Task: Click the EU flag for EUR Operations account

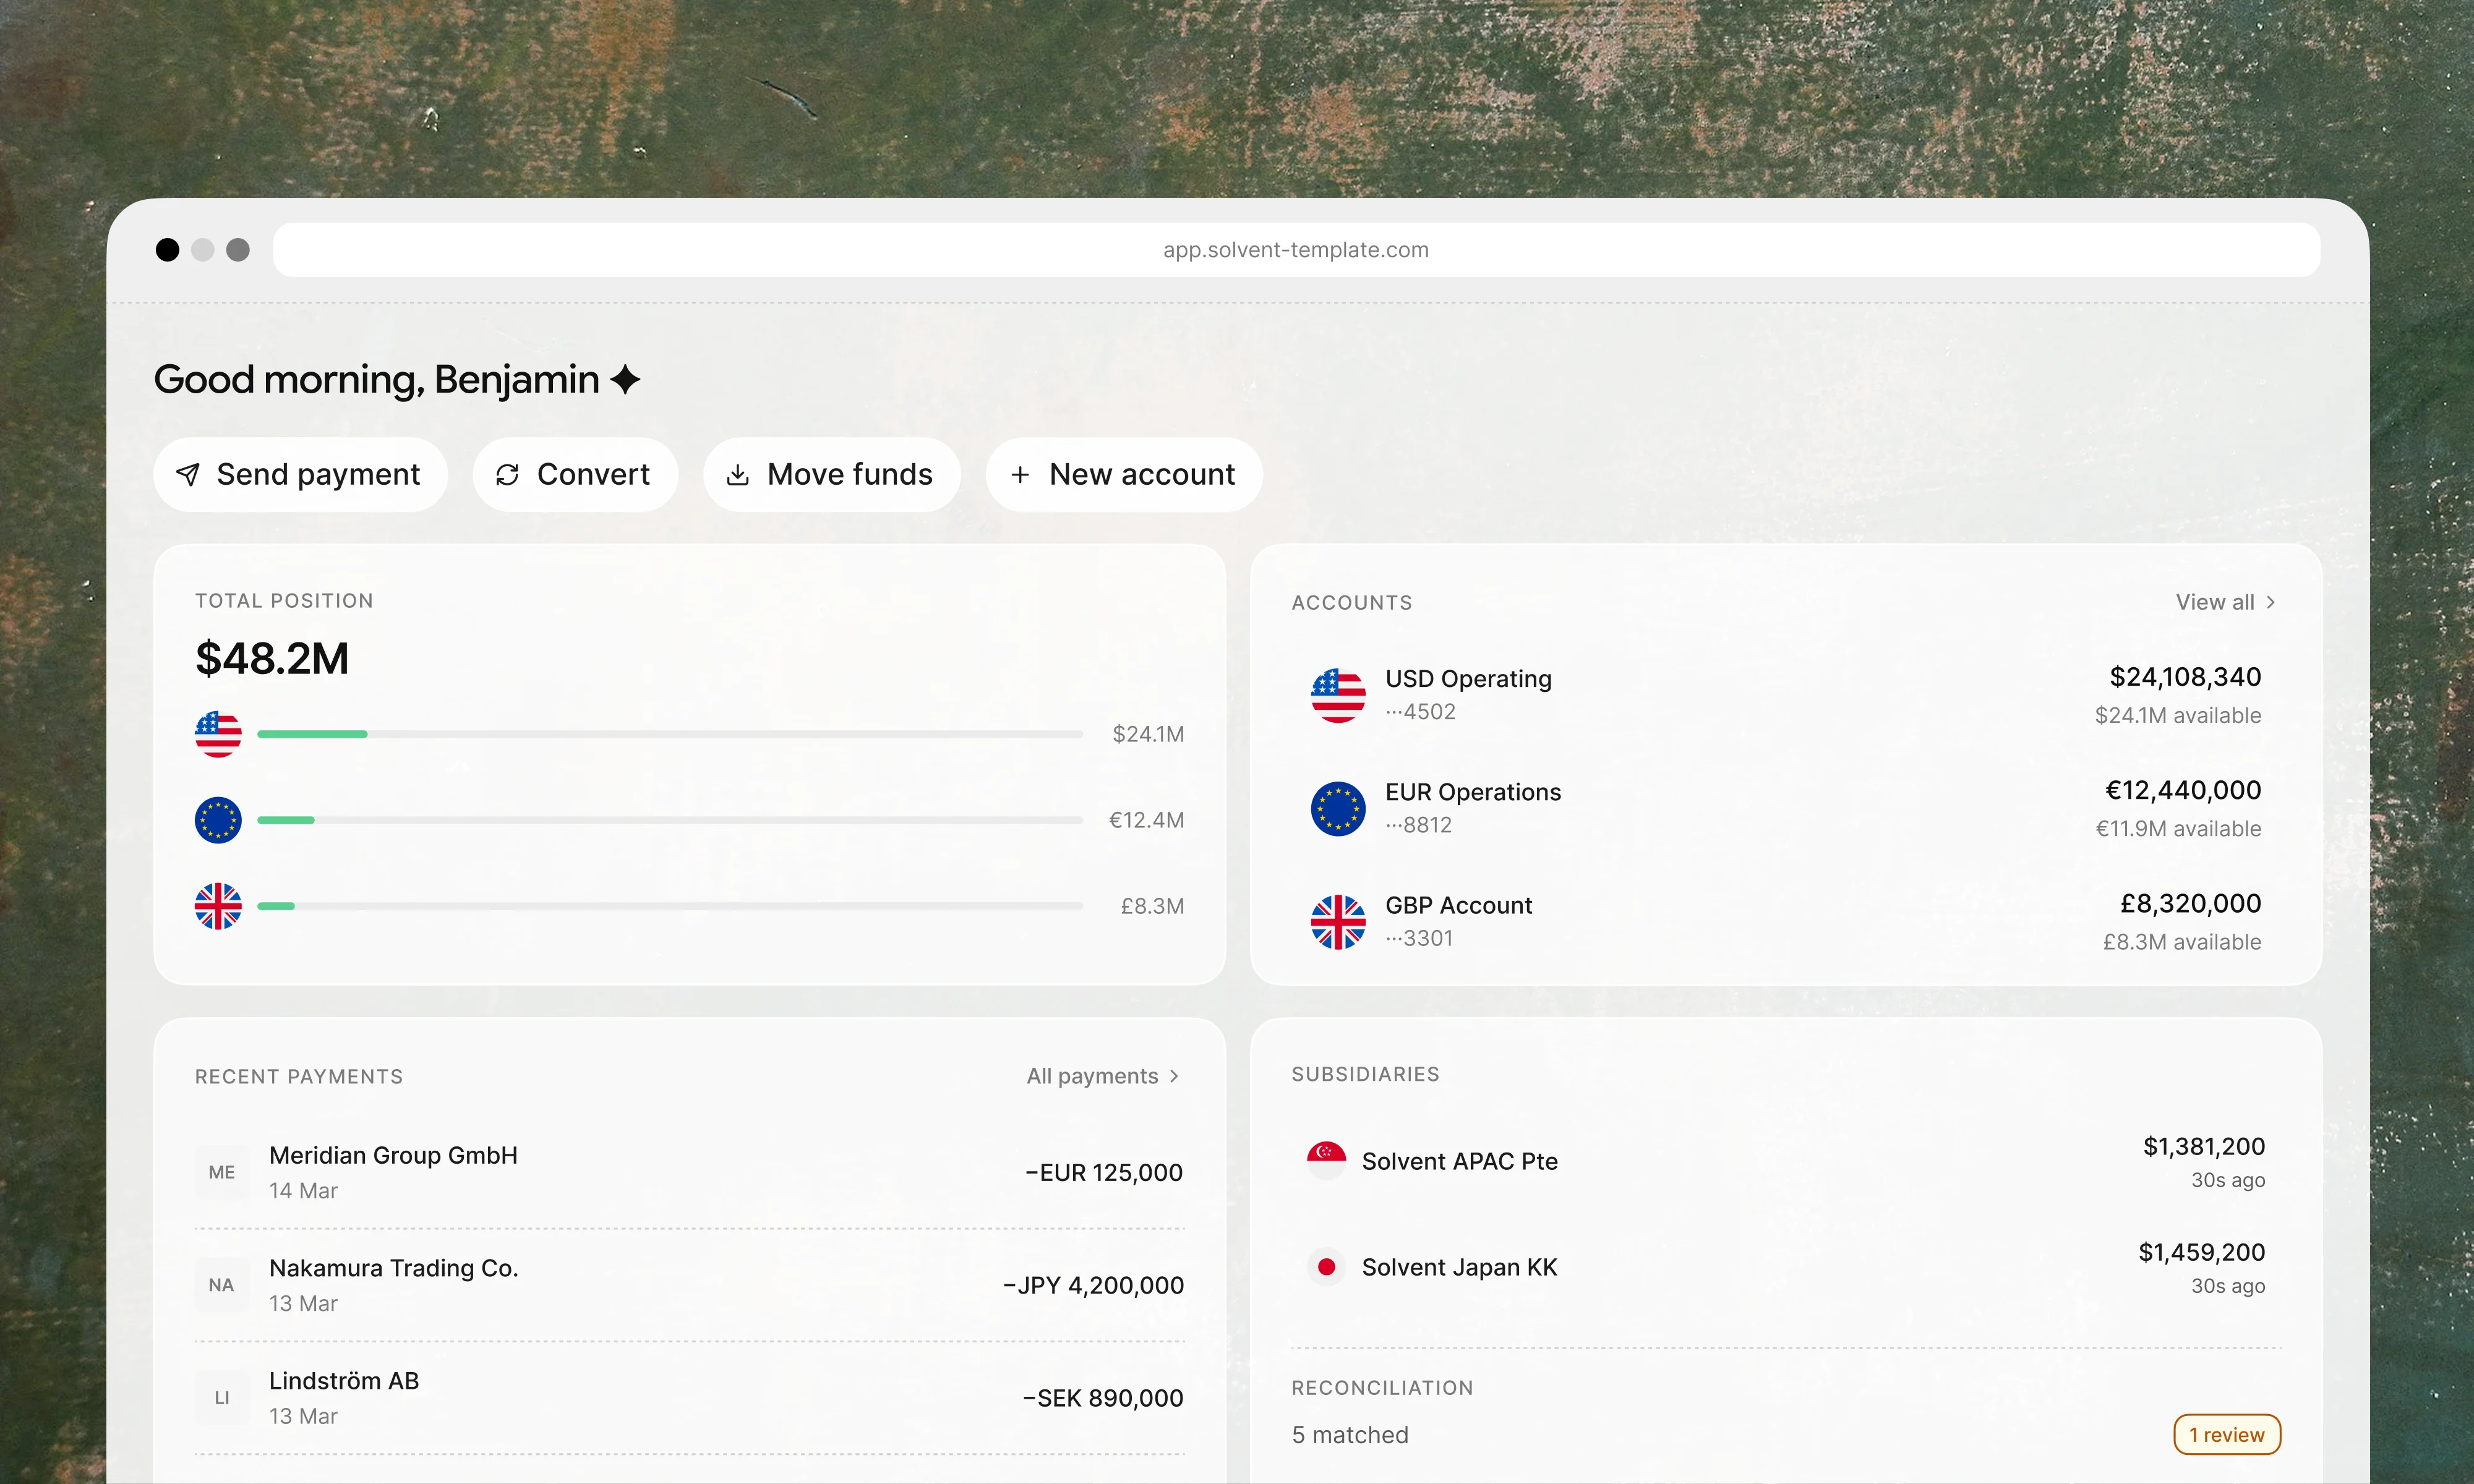Action: pyautogui.click(x=1338, y=808)
